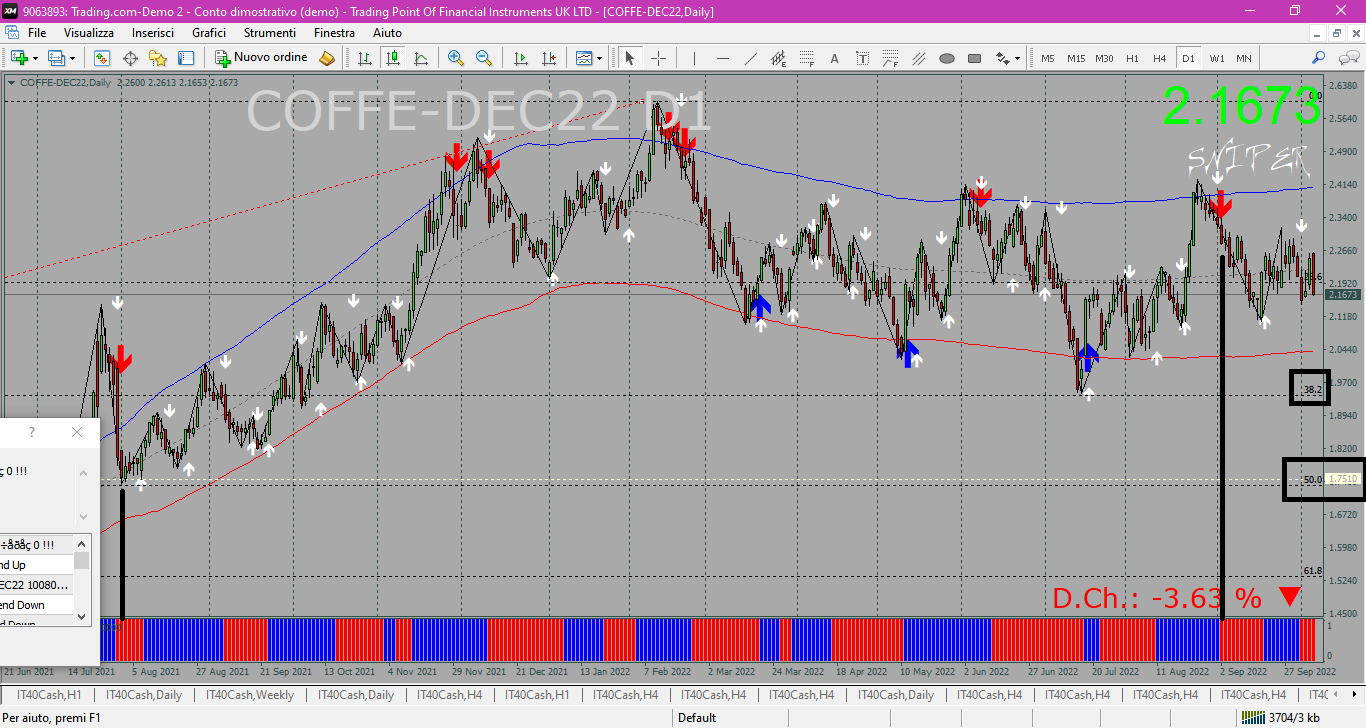Click the Nuovo ordine button
The image size is (1366, 728).
click(x=262, y=58)
